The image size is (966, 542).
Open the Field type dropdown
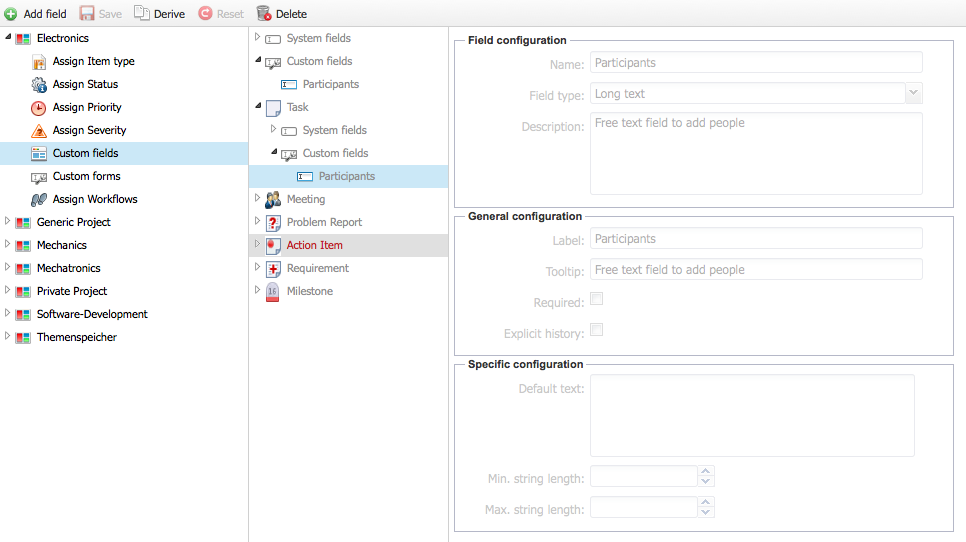pyautogui.click(x=913, y=93)
